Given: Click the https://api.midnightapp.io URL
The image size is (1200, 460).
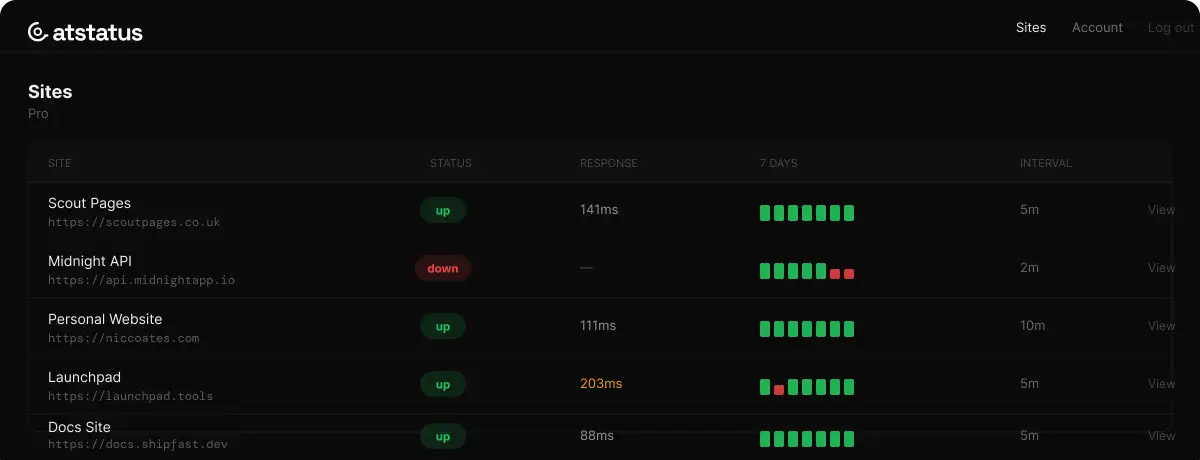Looking at the screenshot, I should pos(141,280).
